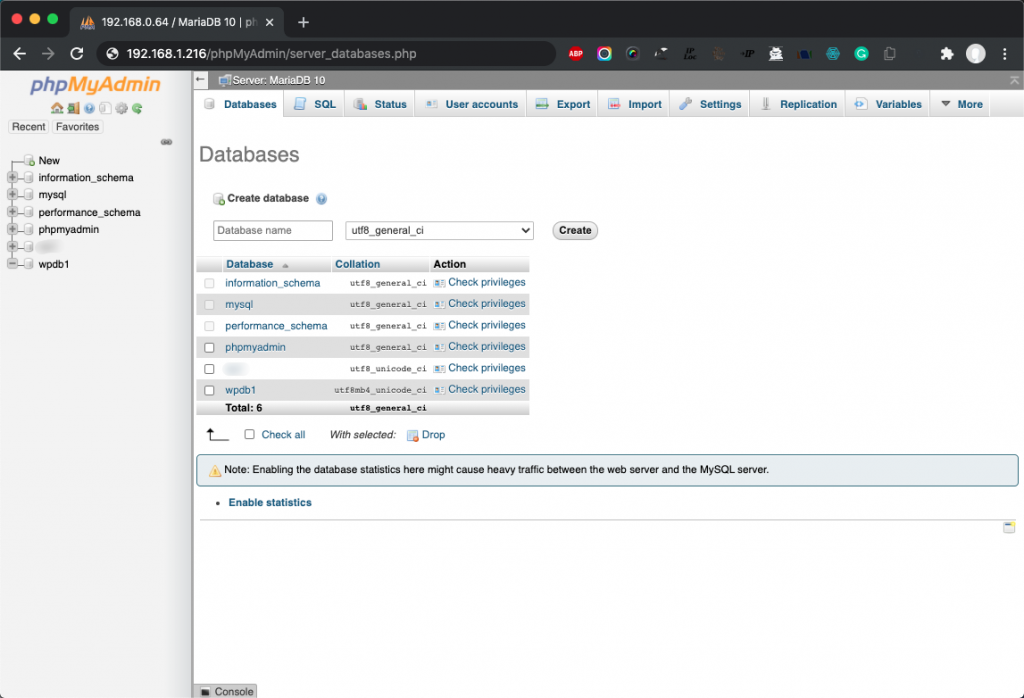Viewport: 1024px width, 698px height.
Task: Open the Chrome extensions puzzle icon
Action: (946, 54)
